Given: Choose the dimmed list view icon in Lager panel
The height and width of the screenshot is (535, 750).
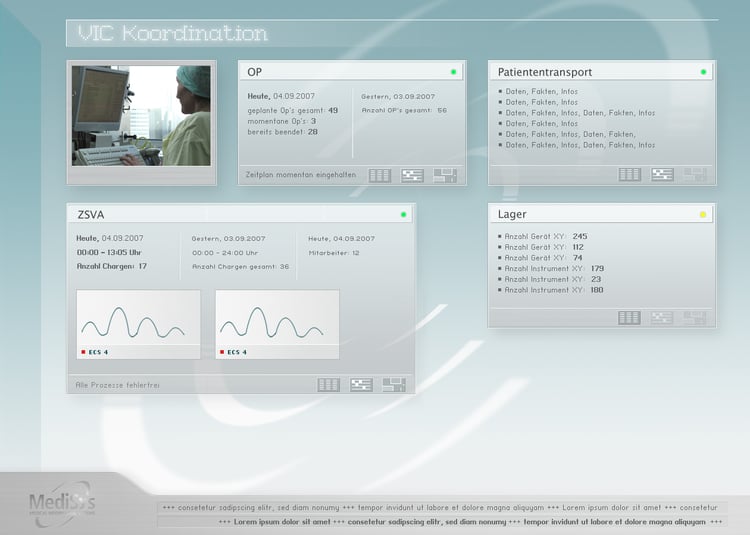Looking at the screenshot, I should 662,318.
